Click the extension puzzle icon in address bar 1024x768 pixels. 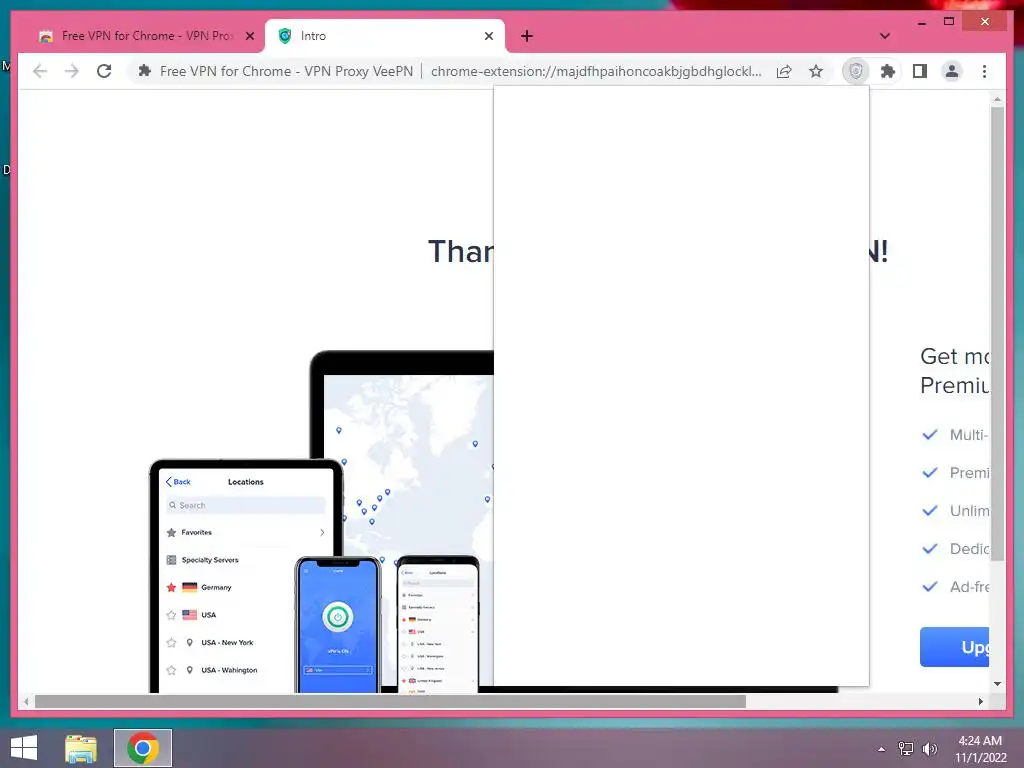(144, 71)
